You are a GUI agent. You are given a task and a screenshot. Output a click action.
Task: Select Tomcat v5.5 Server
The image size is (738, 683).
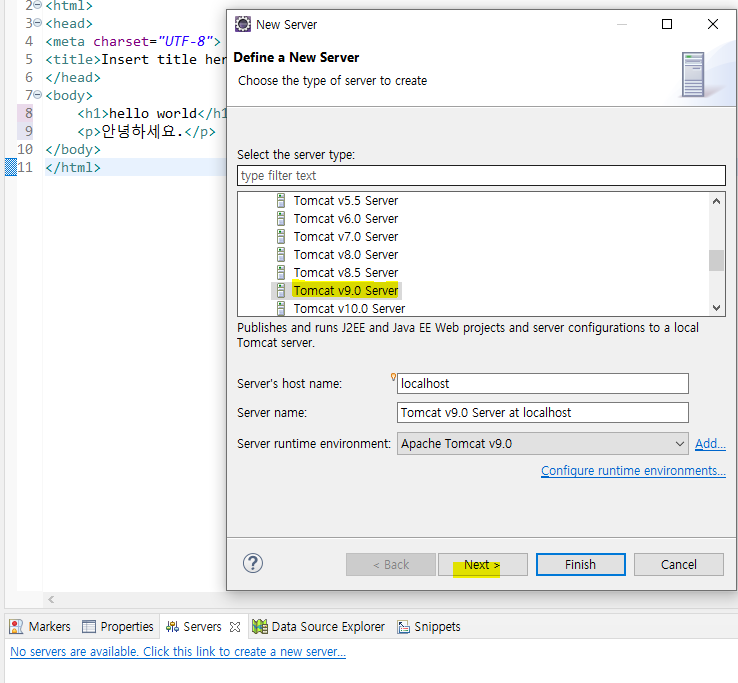click(x=345, y=201)
